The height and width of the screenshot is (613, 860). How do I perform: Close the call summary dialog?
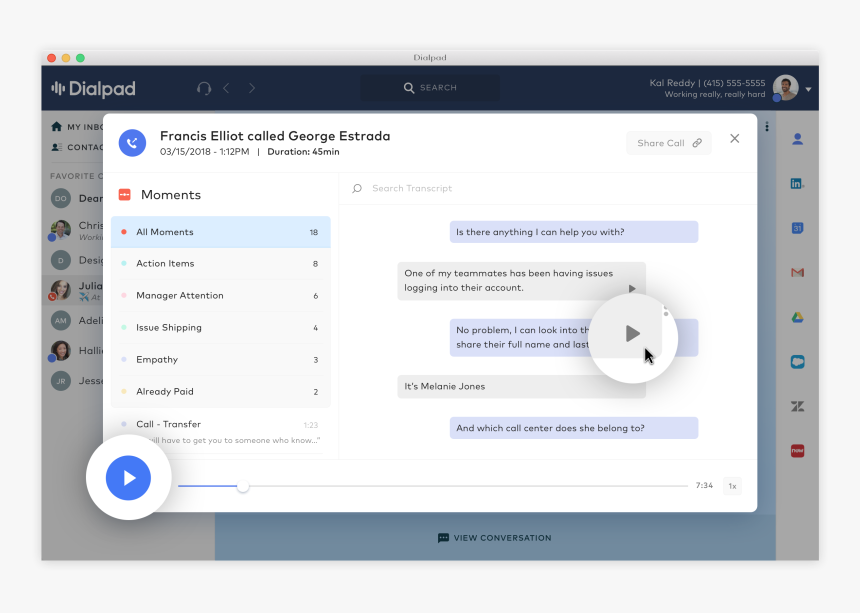pyautogui.click(x=734, y=139)
